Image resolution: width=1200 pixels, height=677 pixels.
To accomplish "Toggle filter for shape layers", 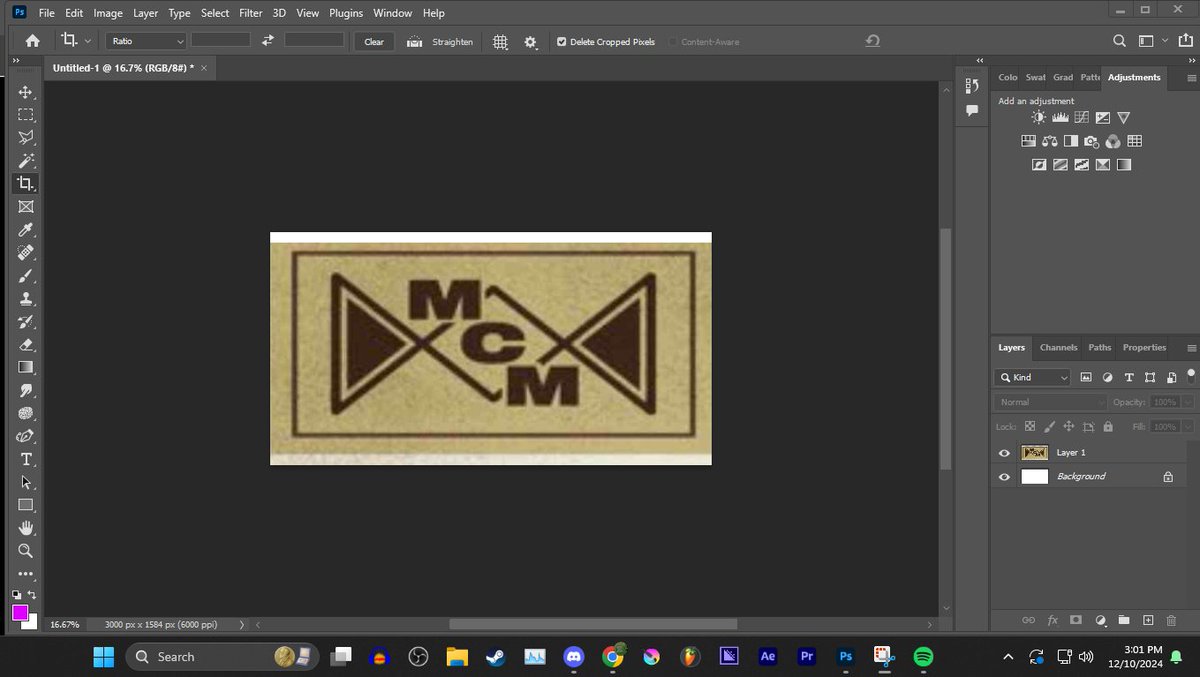I will [x=1149, y=377].
